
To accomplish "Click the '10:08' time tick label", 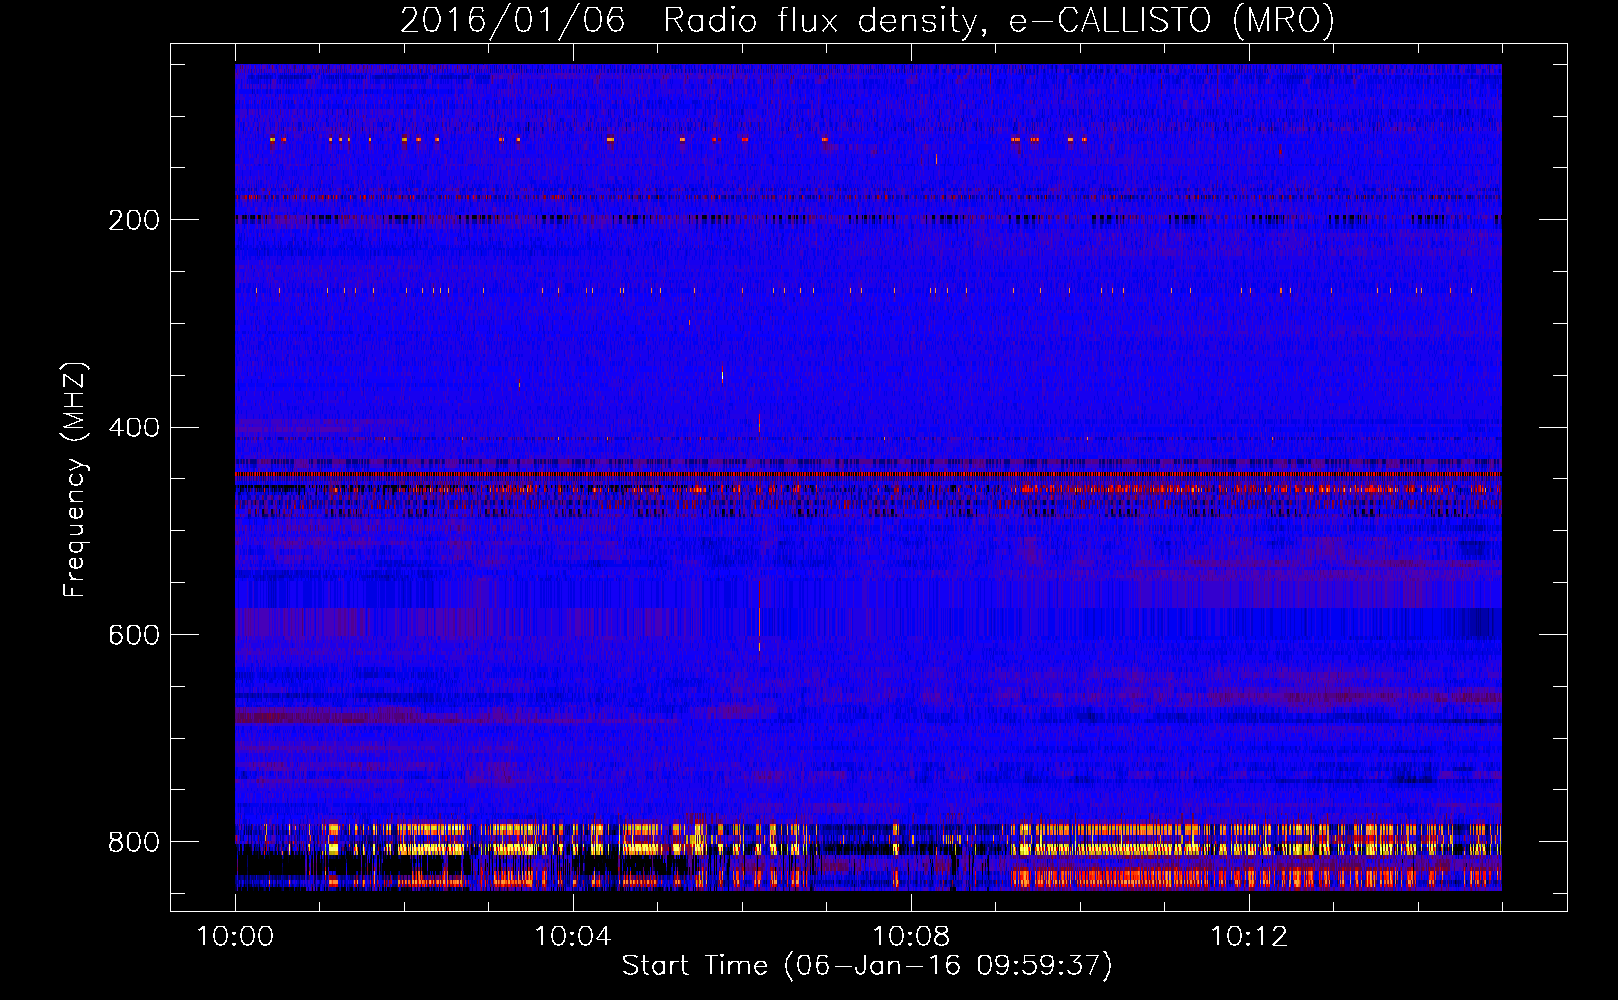I will point(911,937).
